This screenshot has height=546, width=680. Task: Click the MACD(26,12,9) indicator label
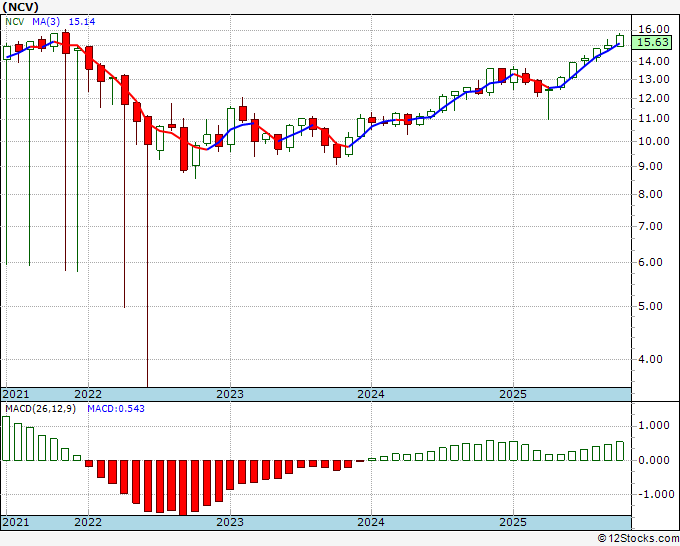40,409
